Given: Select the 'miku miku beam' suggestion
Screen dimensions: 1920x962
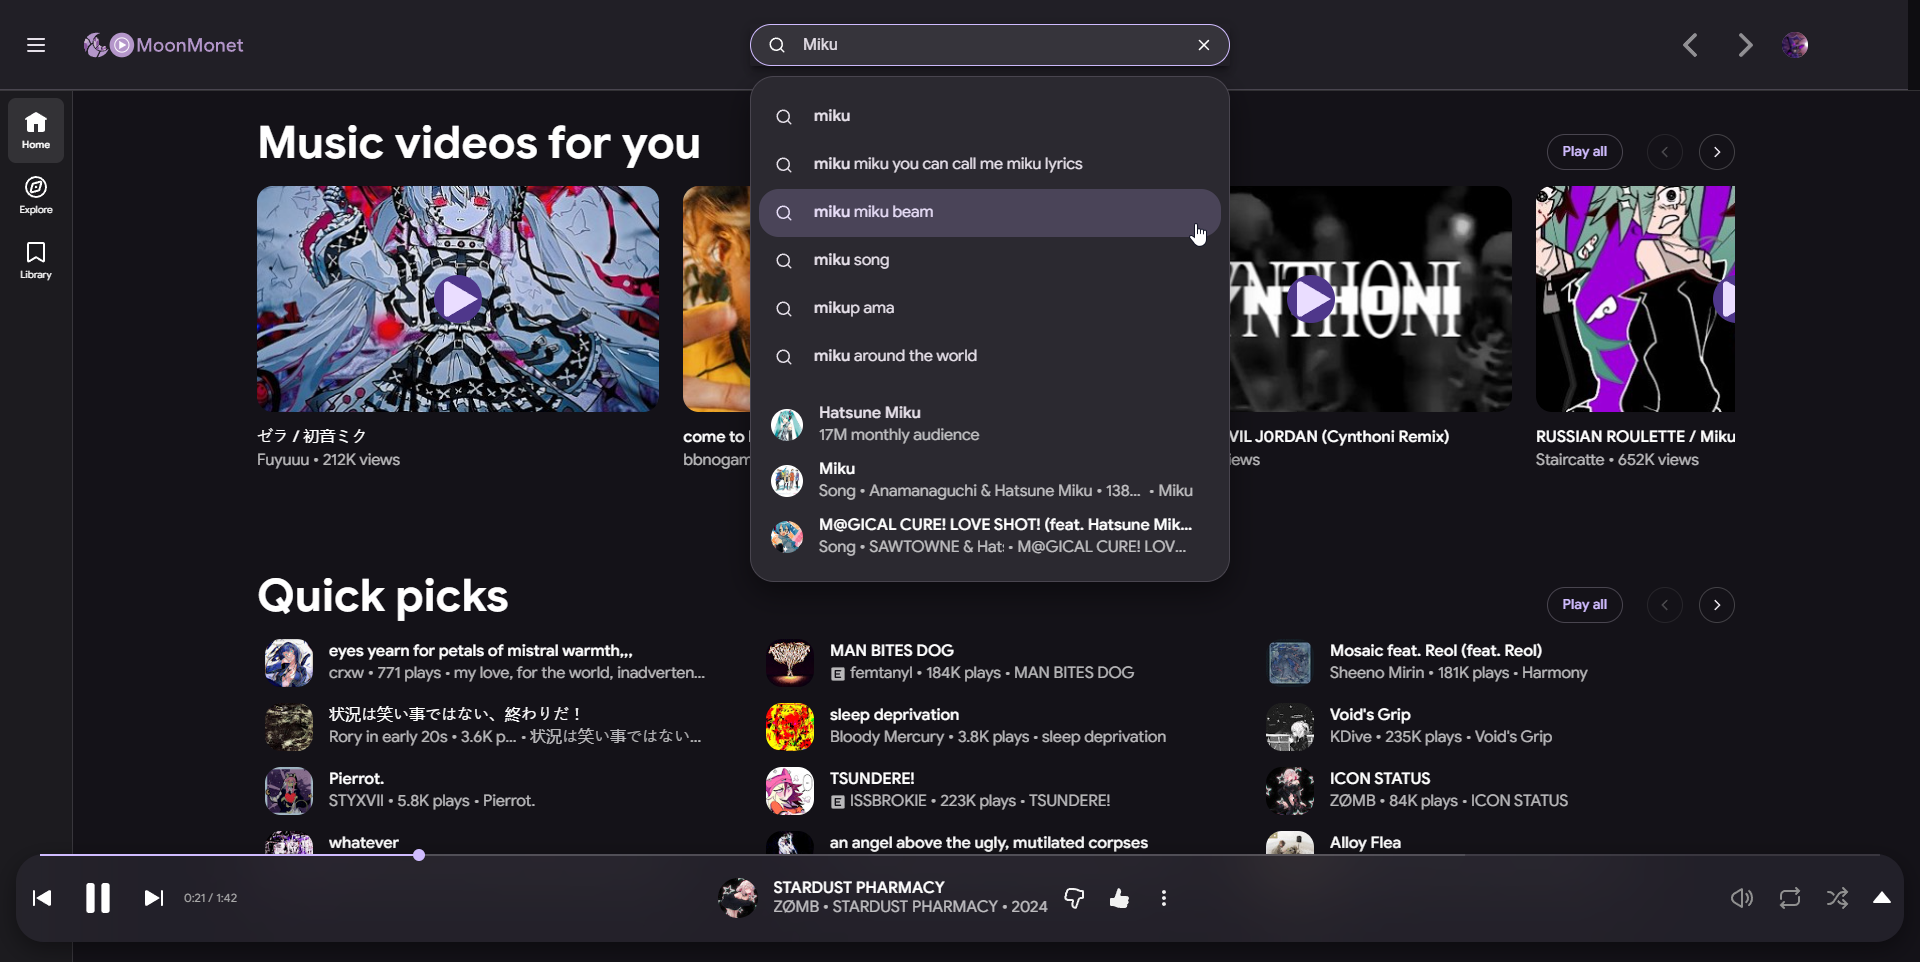Looking at the screenshot, I should click(990, 212).
